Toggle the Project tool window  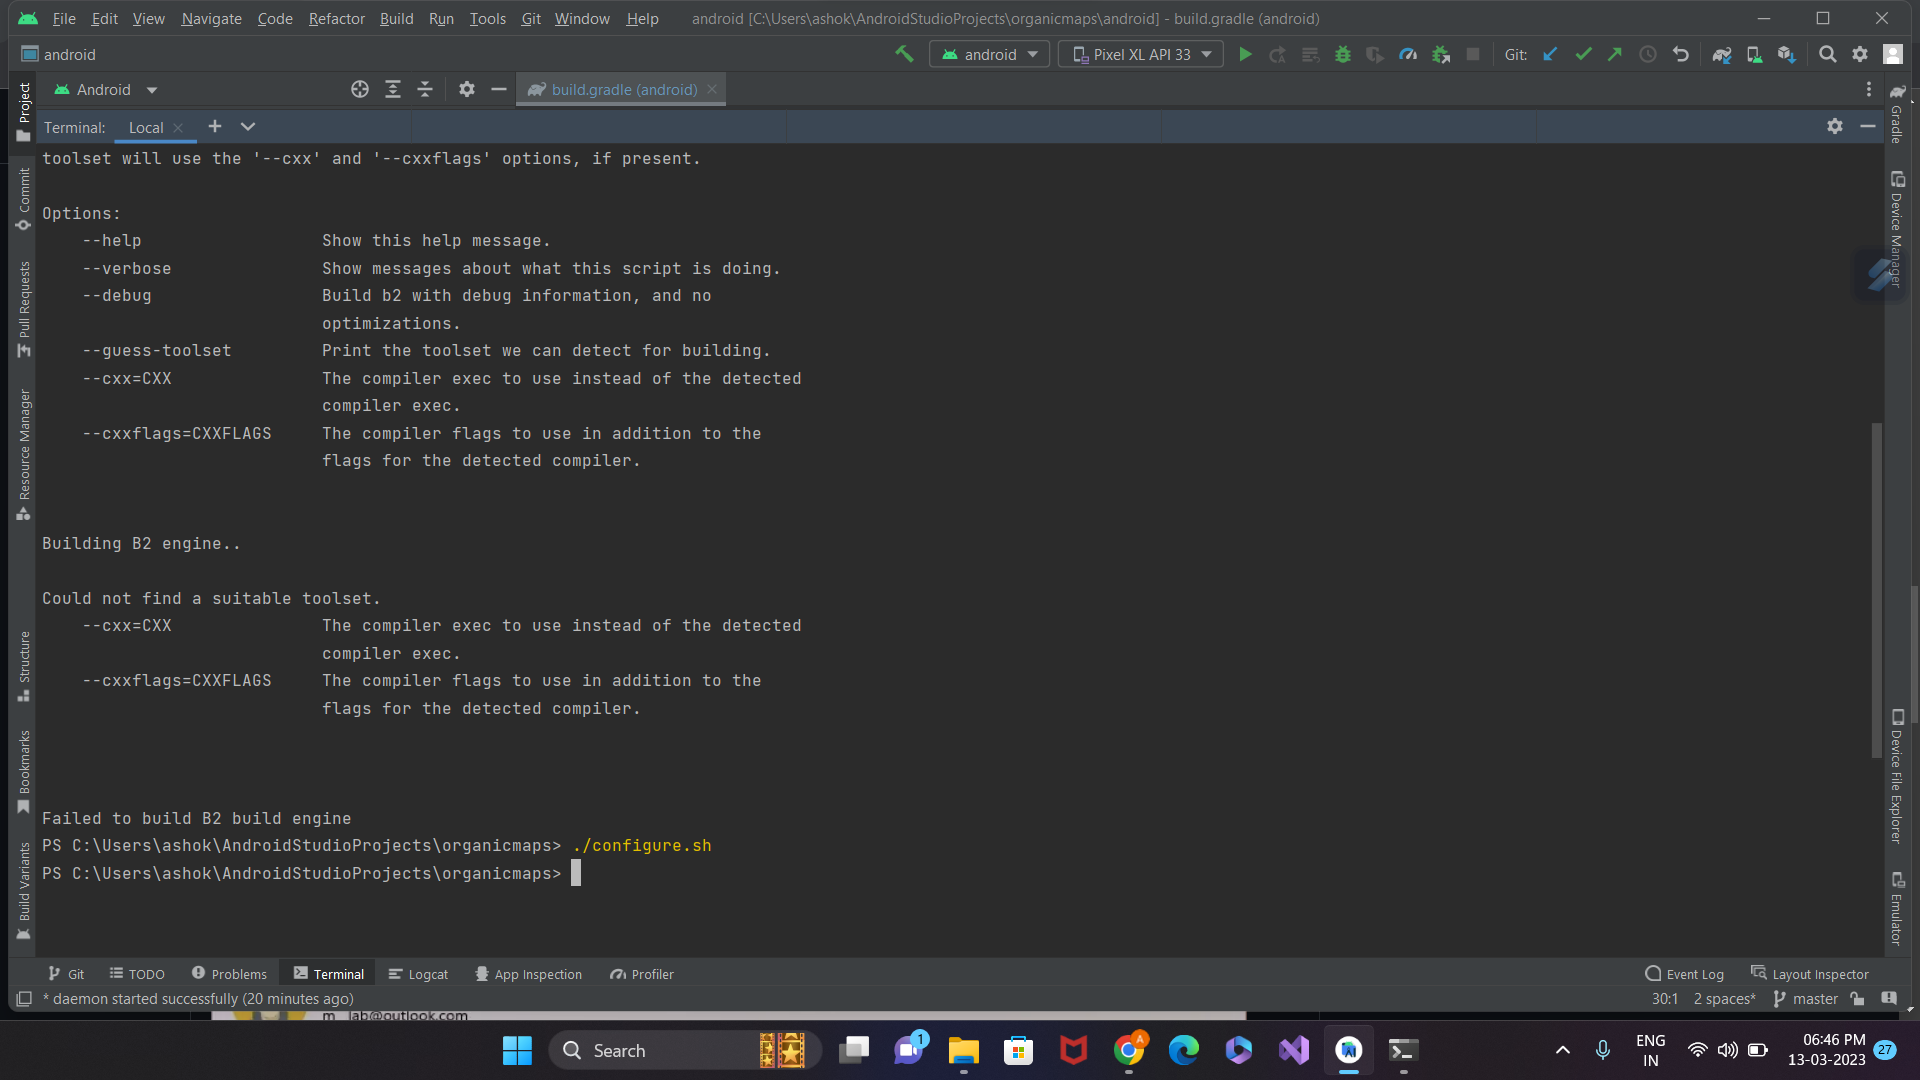[24, 111]
